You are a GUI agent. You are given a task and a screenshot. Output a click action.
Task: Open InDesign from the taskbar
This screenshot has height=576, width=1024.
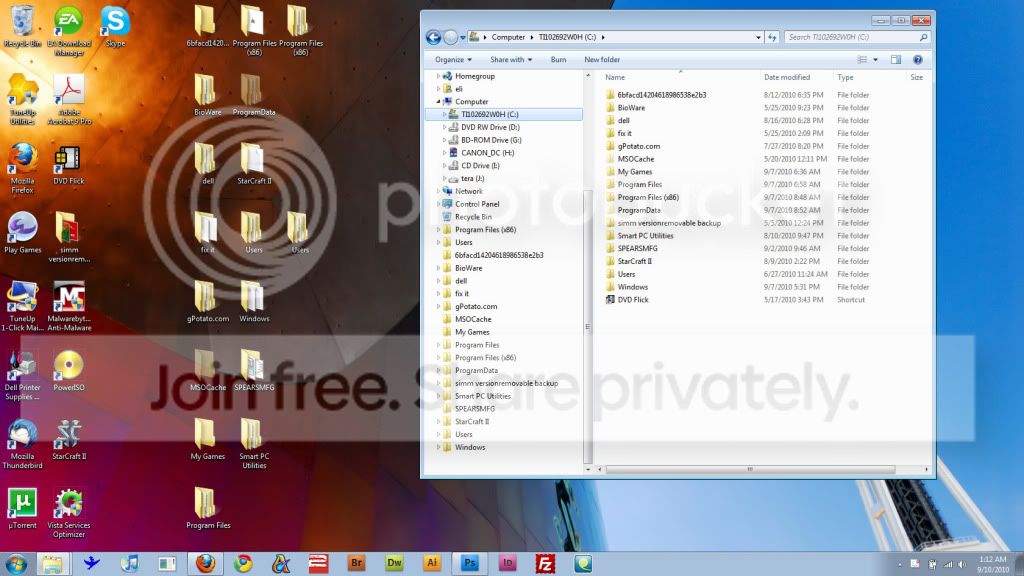tap(507, 563)
